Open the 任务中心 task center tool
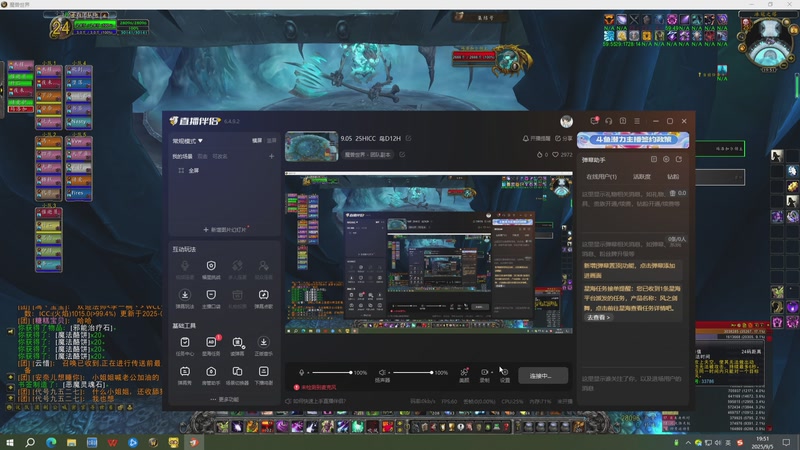 pyautogui.click(x=185, y=345)
